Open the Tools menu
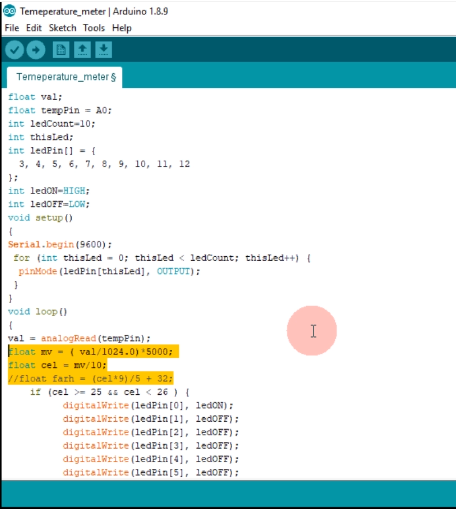Screen dimensions: 456x509 point(94,28)
